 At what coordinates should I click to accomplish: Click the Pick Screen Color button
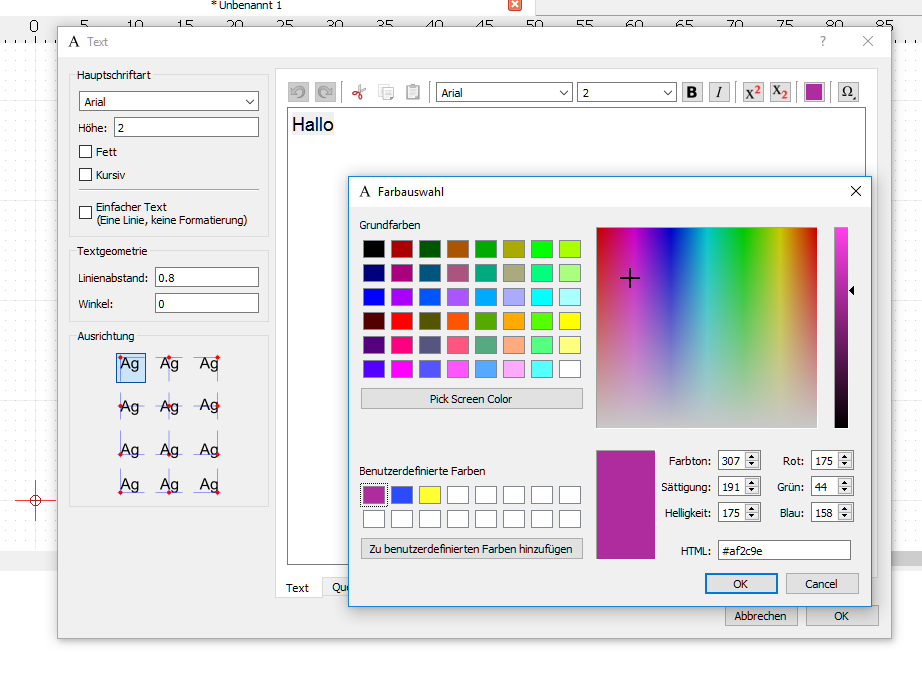point(471,399)
